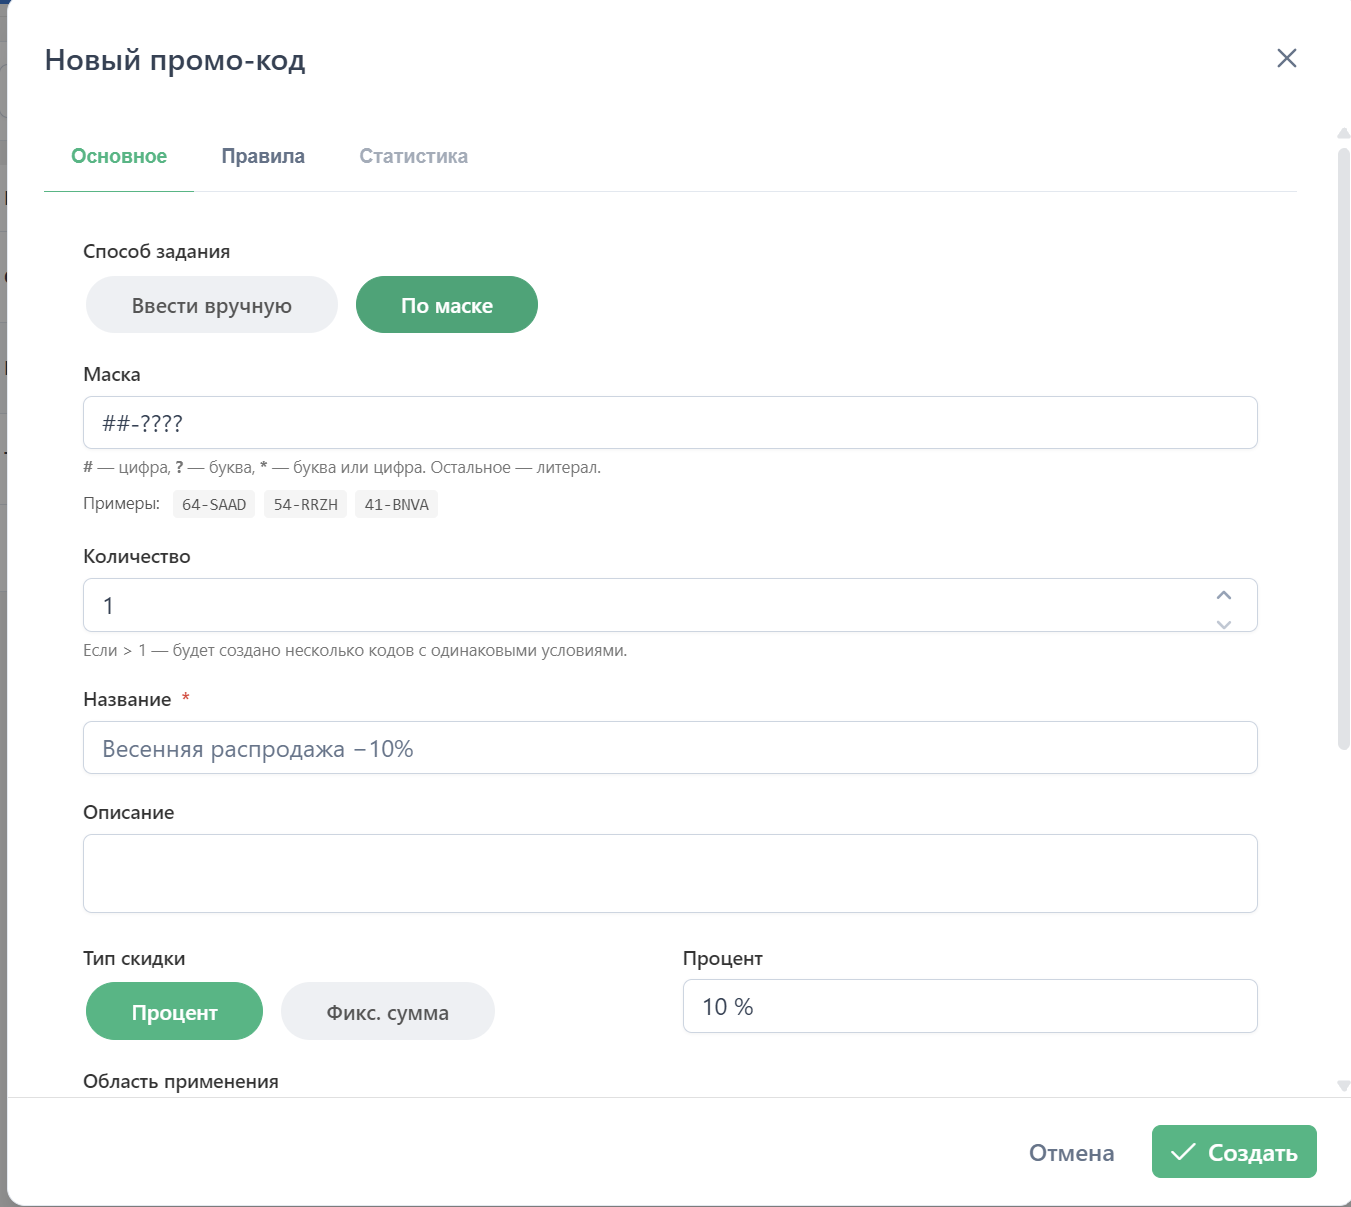Open the Статистика tab

(x=413, y=156)
